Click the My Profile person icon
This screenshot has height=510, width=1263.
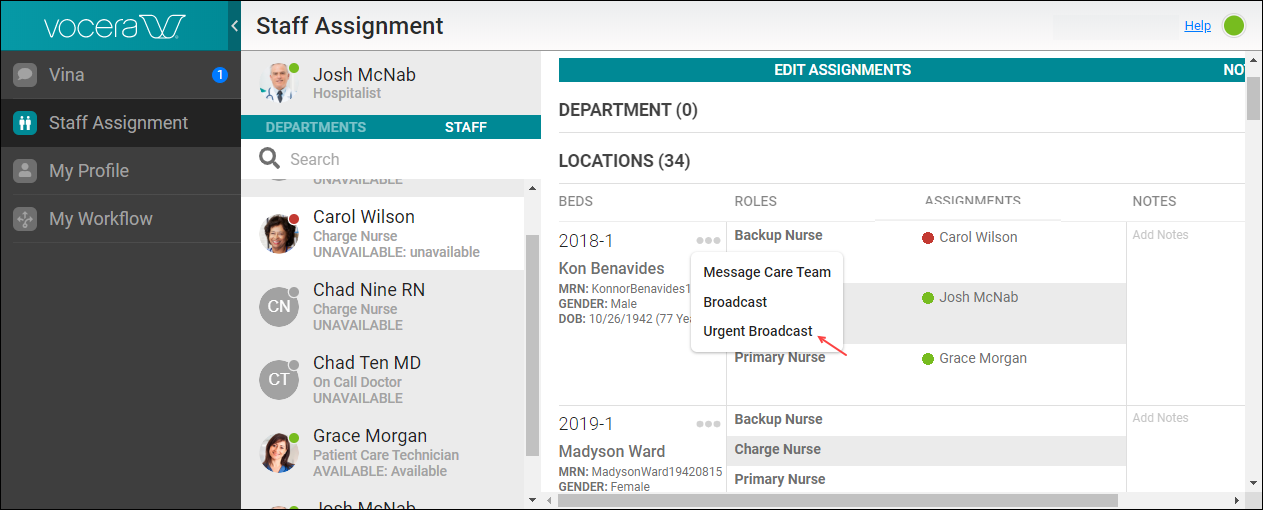[x=26, y=171]
